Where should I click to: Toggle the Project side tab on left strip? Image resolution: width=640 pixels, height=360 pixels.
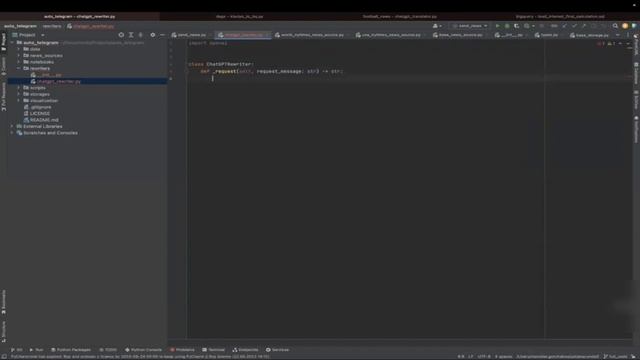click(4, 42)
